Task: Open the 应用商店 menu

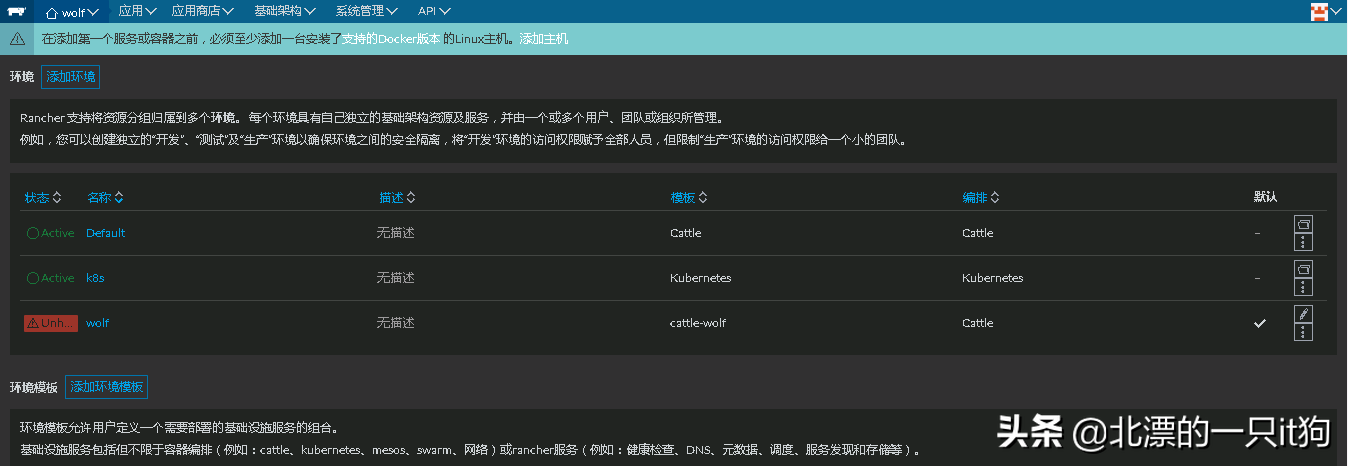Action: pyautogui.click(x=202, y=11)
